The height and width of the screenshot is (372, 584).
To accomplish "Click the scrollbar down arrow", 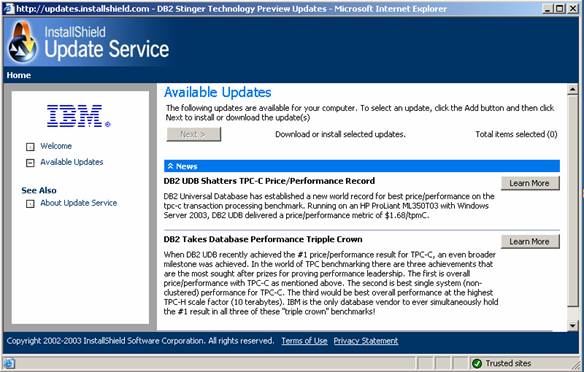I will 572,325.
